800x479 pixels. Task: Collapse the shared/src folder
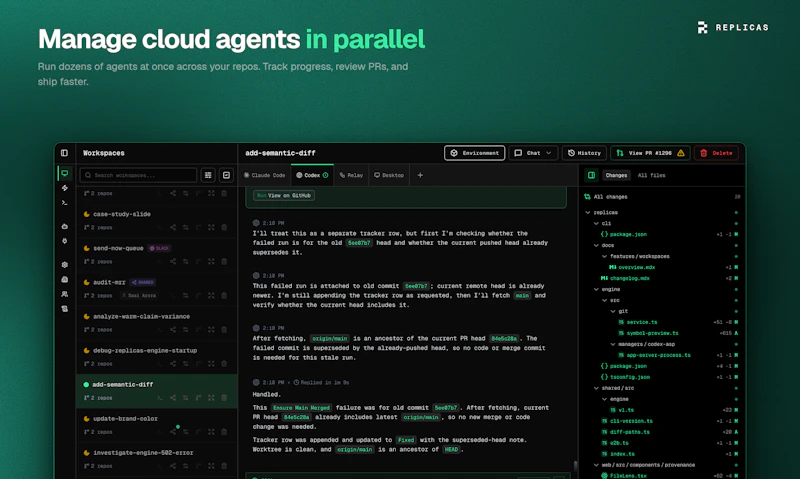[x=596, y=388]
